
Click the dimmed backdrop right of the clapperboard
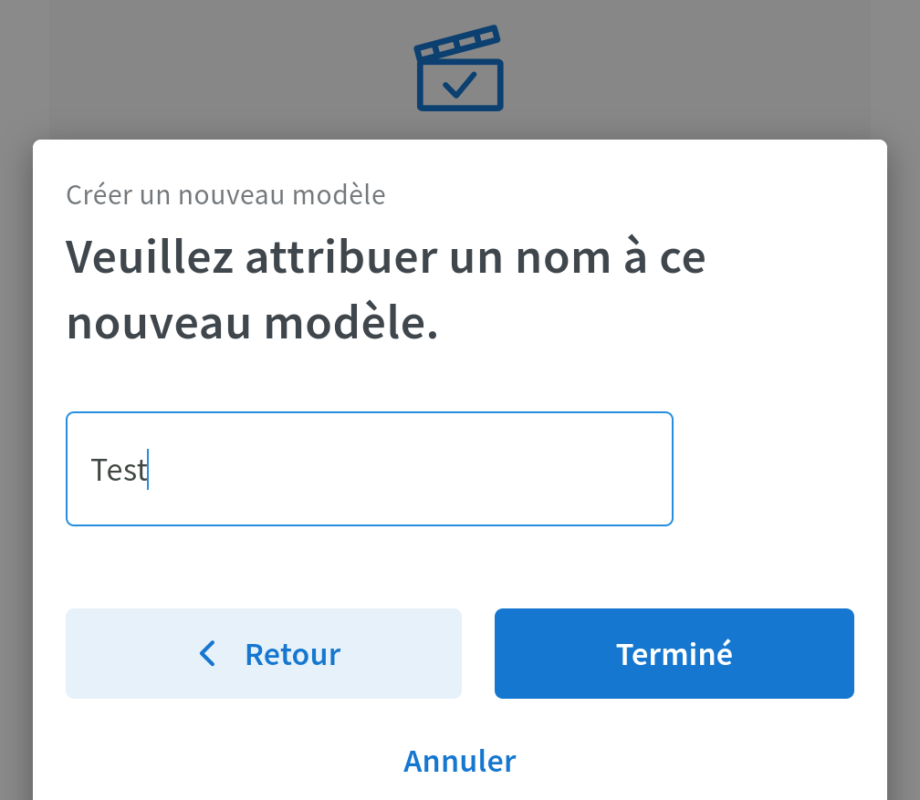pos(700,70)
